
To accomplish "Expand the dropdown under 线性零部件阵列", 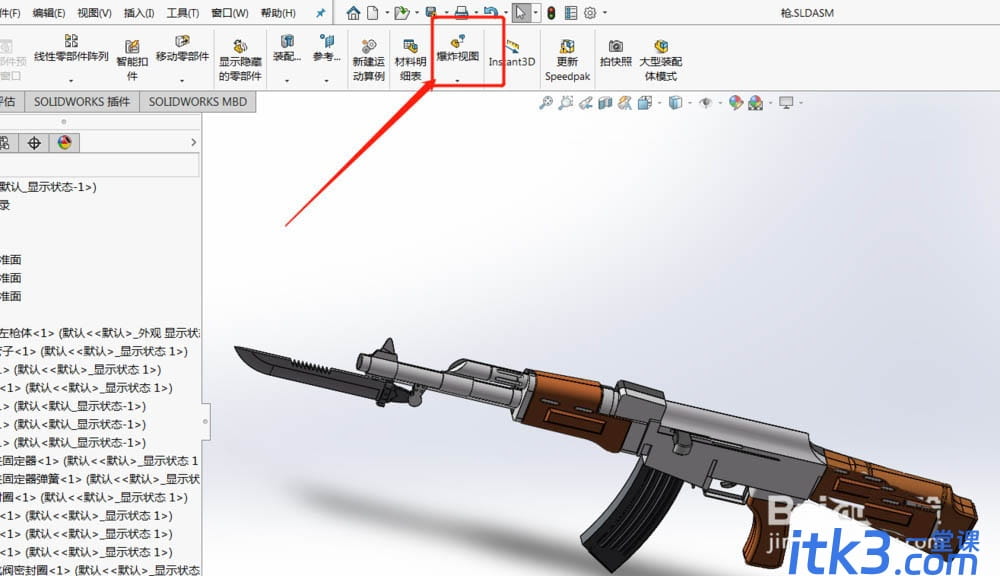I will coord(71,80).
